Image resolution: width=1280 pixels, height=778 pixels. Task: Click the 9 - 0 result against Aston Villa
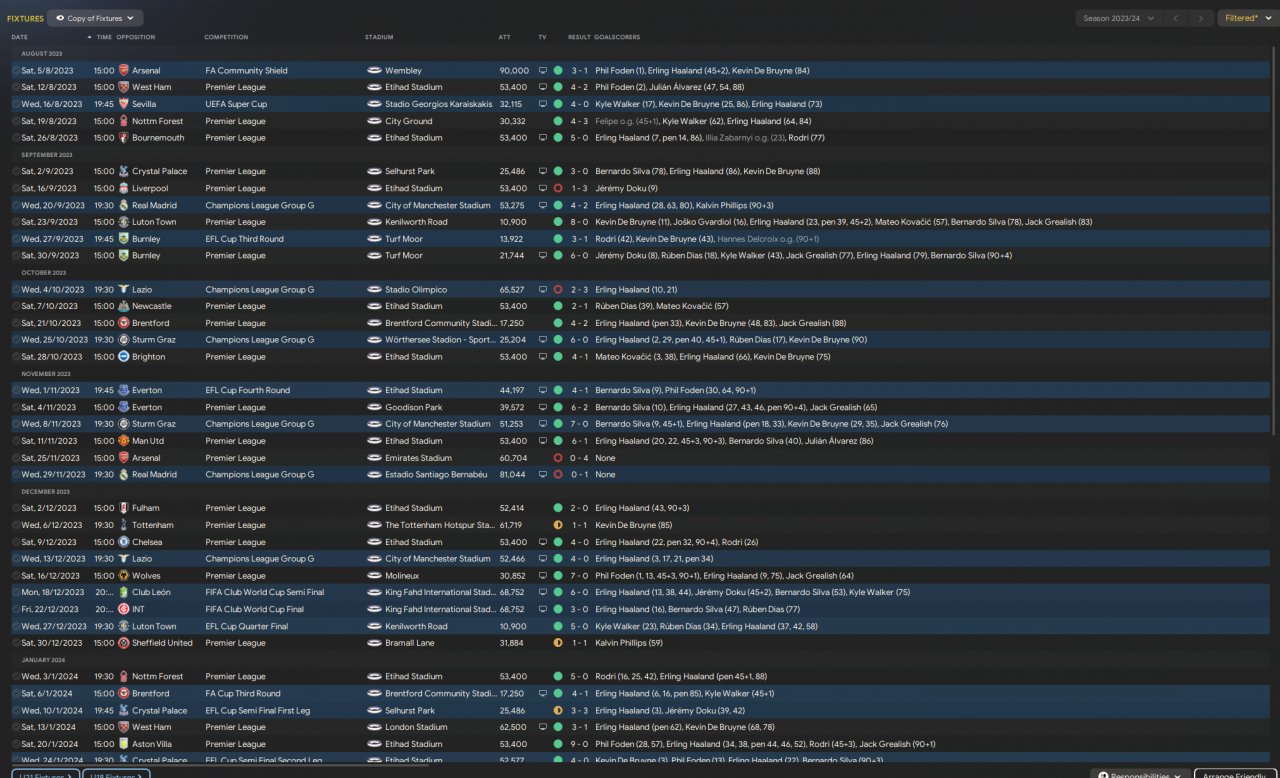(x=580, y=744)
